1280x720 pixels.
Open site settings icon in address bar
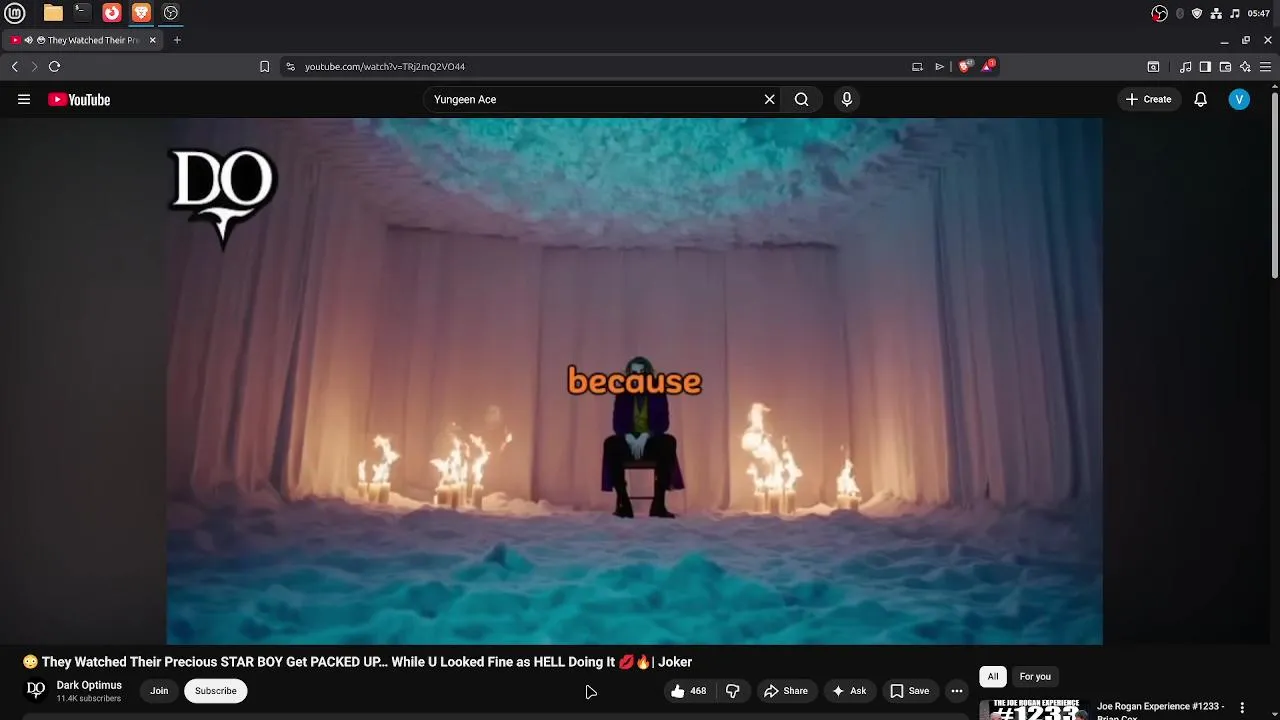click(290, 66)
